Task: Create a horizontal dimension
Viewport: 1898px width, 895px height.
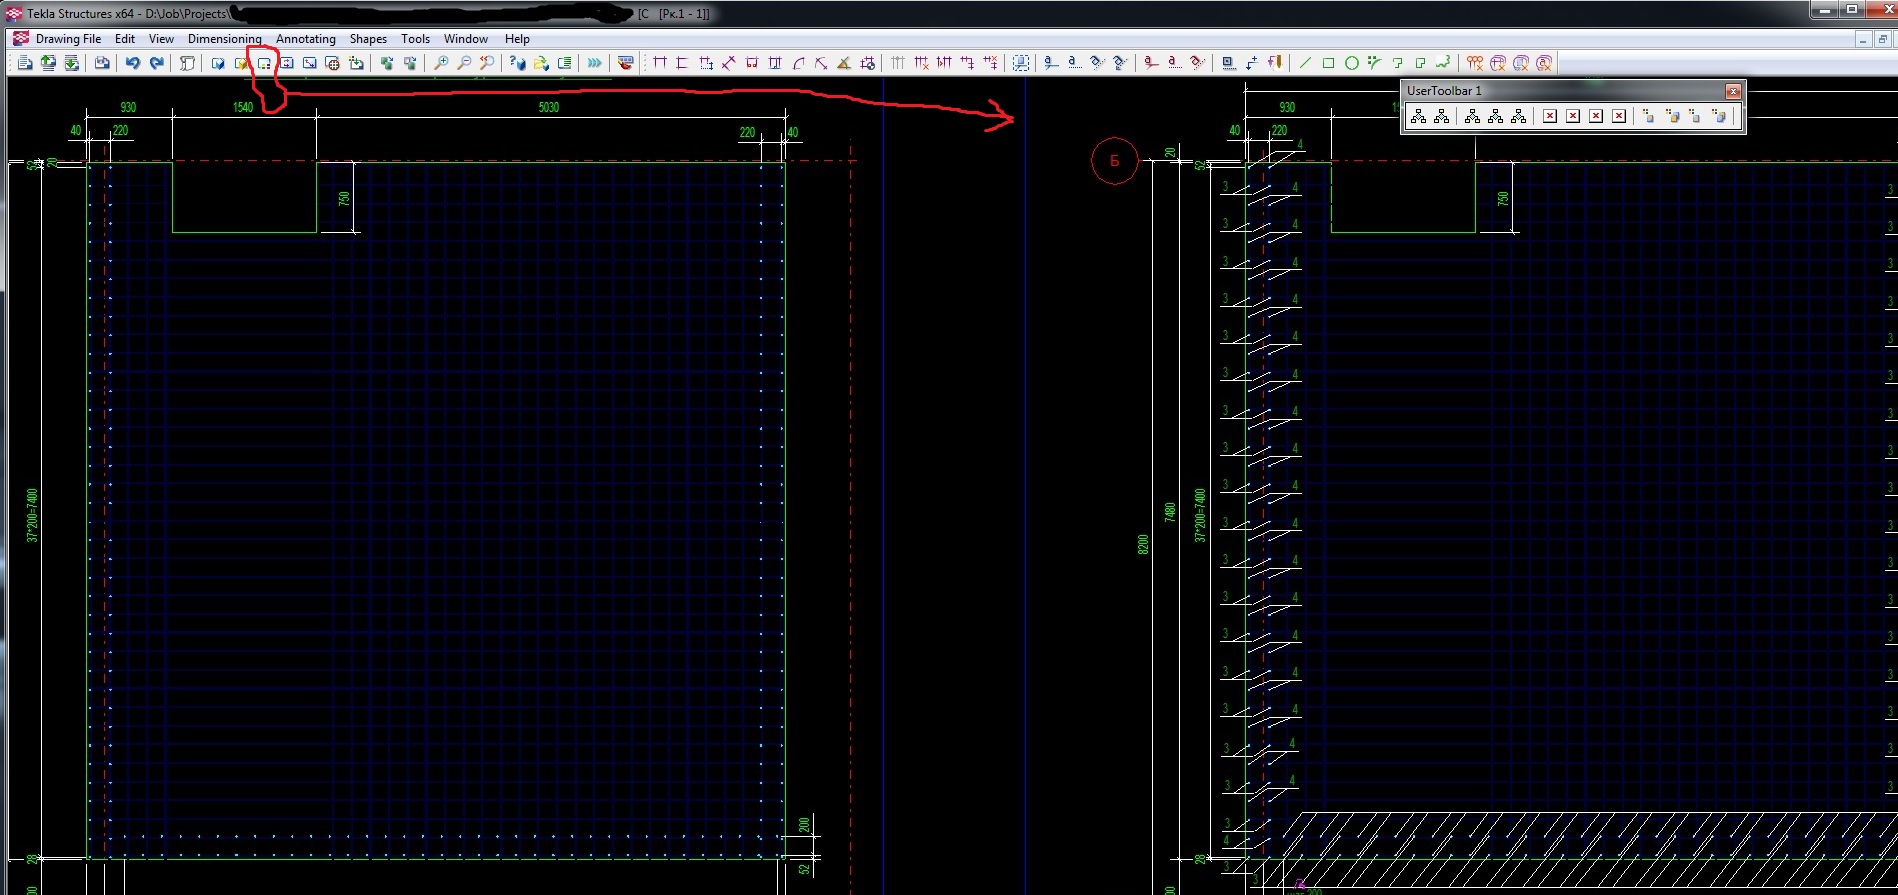Action: [660, 63]
